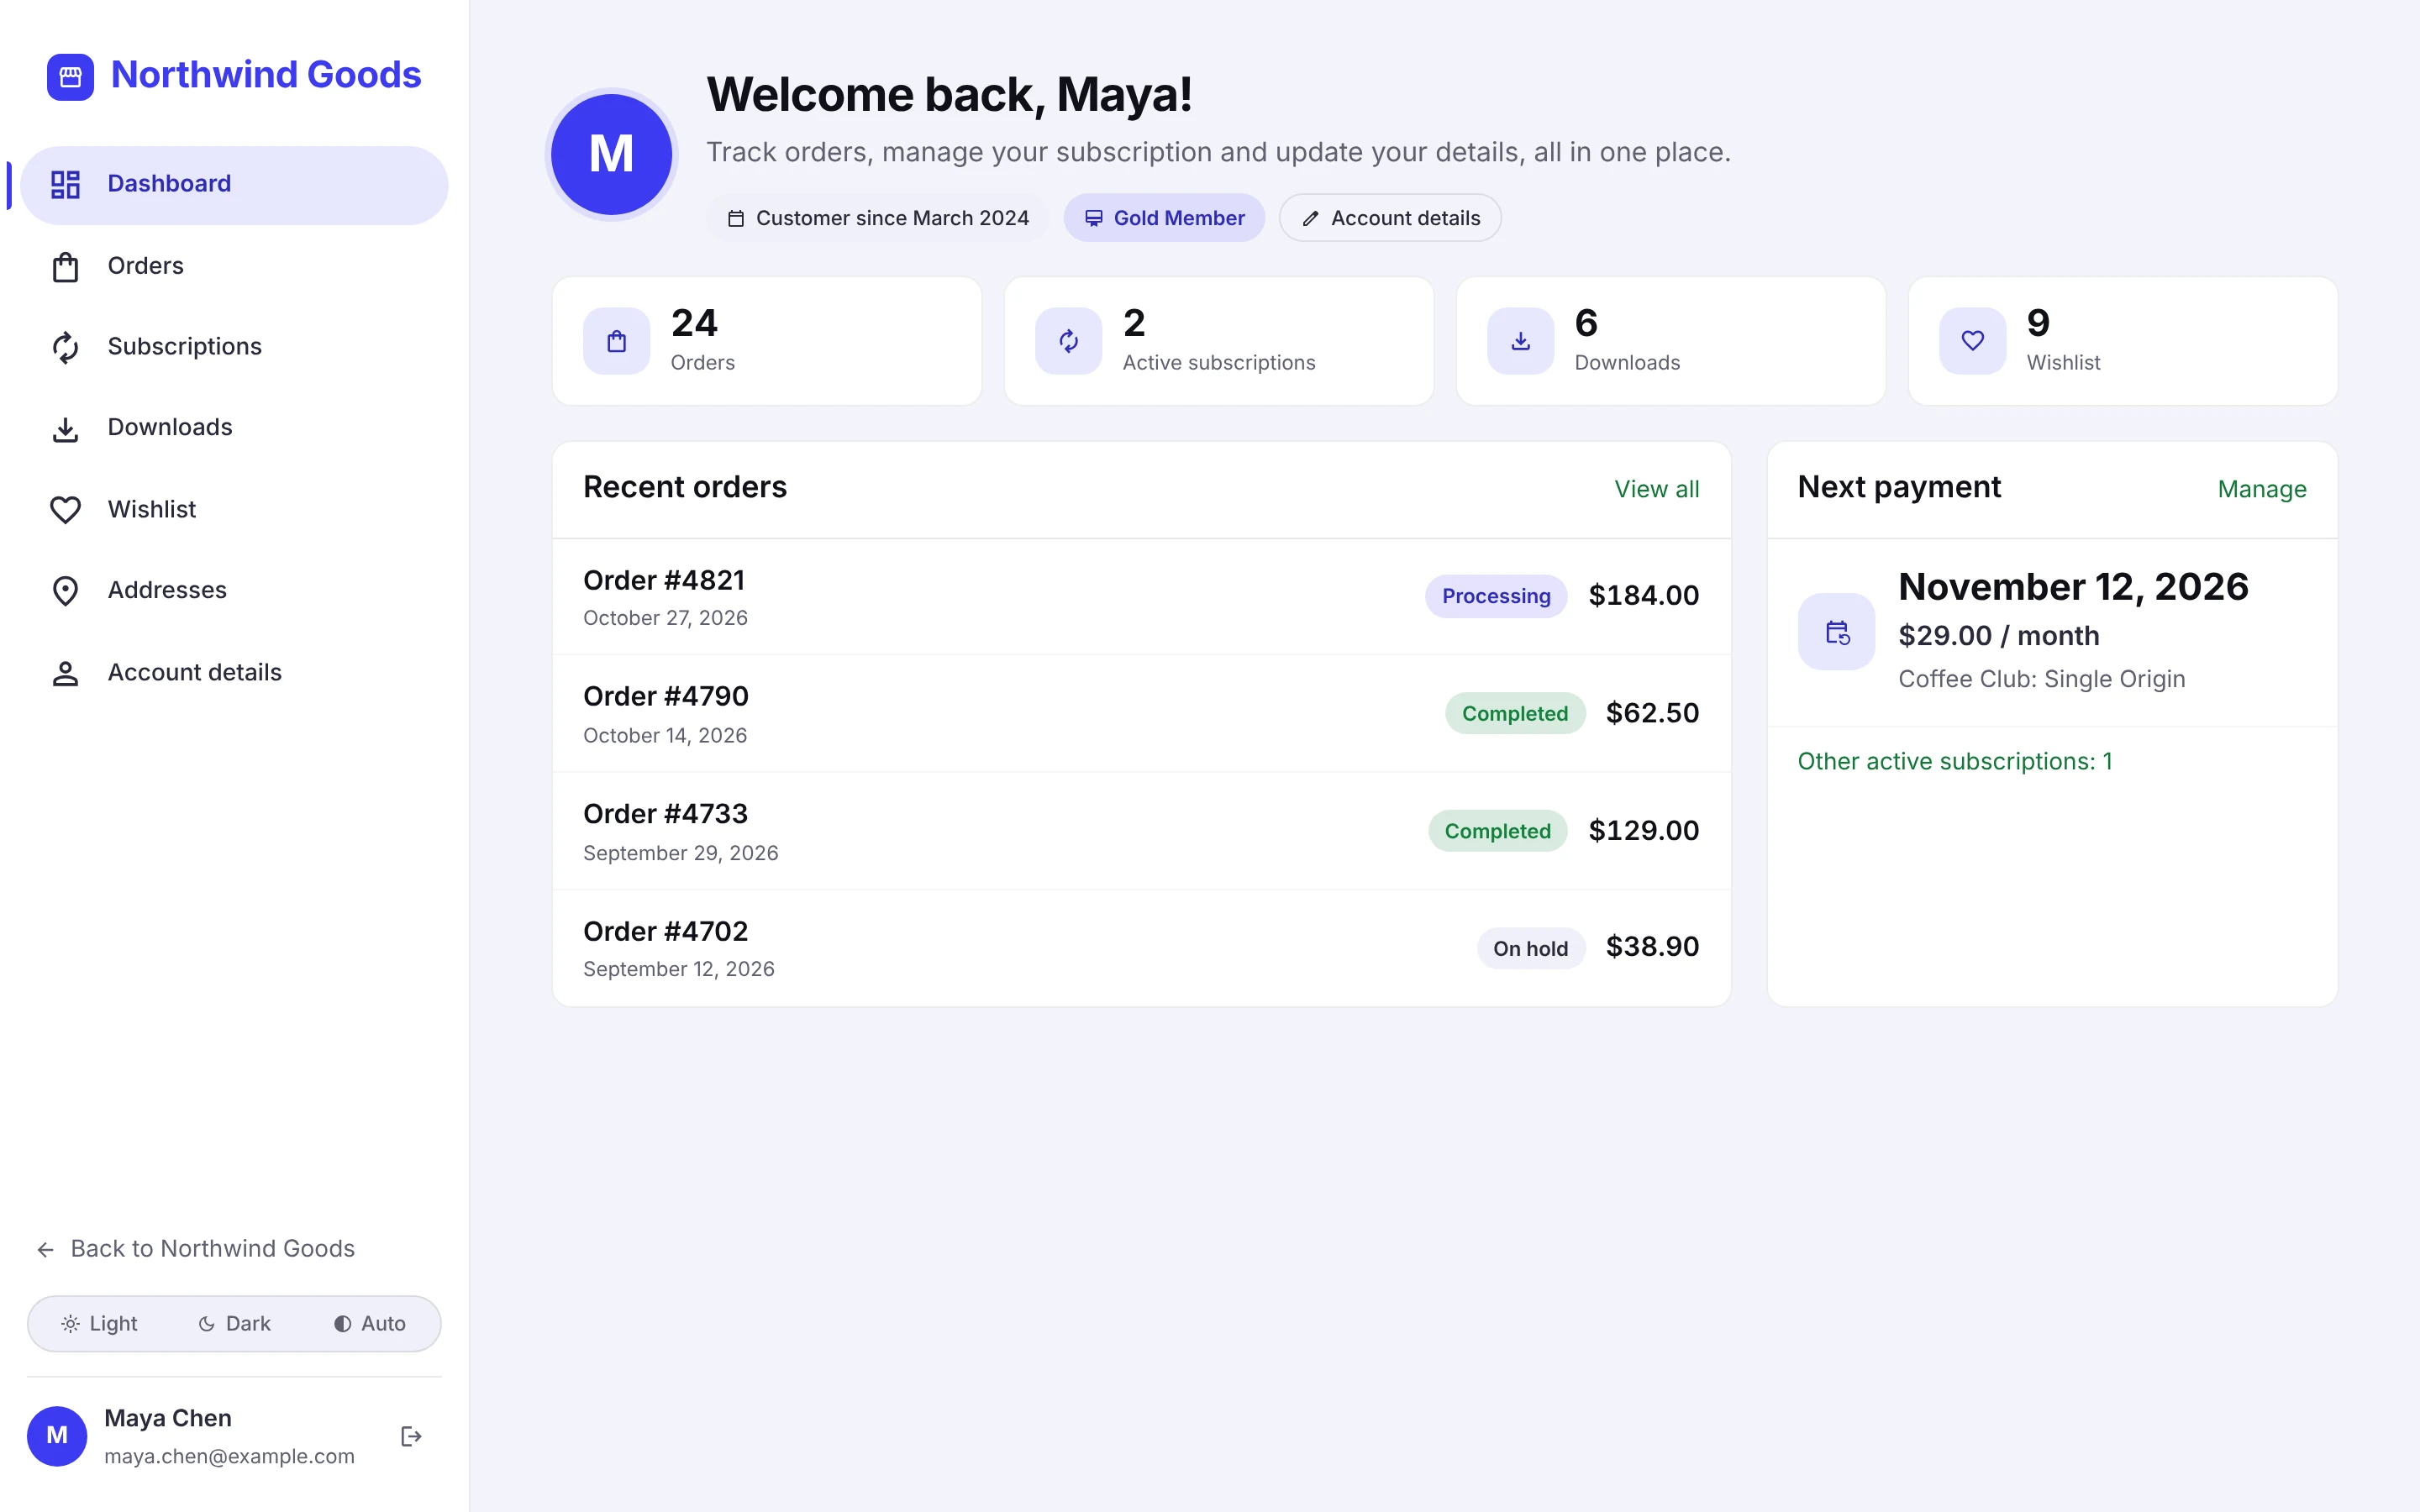Viewport: 2420px width, 1512px height.
Task: Click the back arrow icon before Back to Northwind Goods
Action: pyautogui.click(x=45, y=1250)
